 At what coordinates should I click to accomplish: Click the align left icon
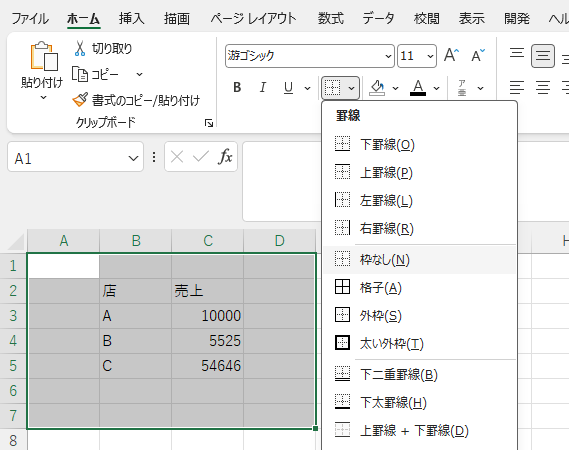517,88
